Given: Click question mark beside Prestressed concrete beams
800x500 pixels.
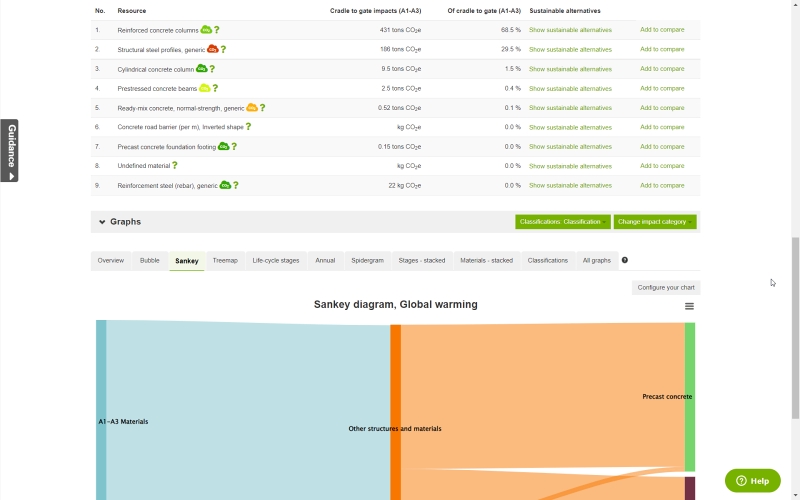Looking at the screenshot, I should coord(215,88).
